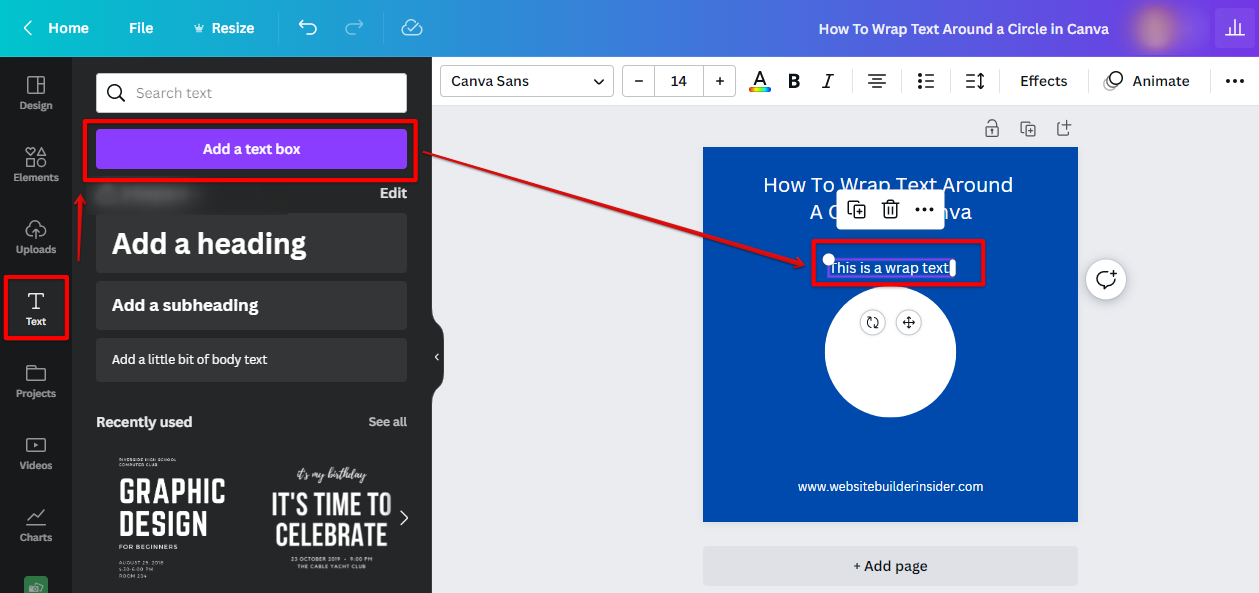Click the undo arrow icon
Viewport: 1259px width, 593px height.
[308, 28]
